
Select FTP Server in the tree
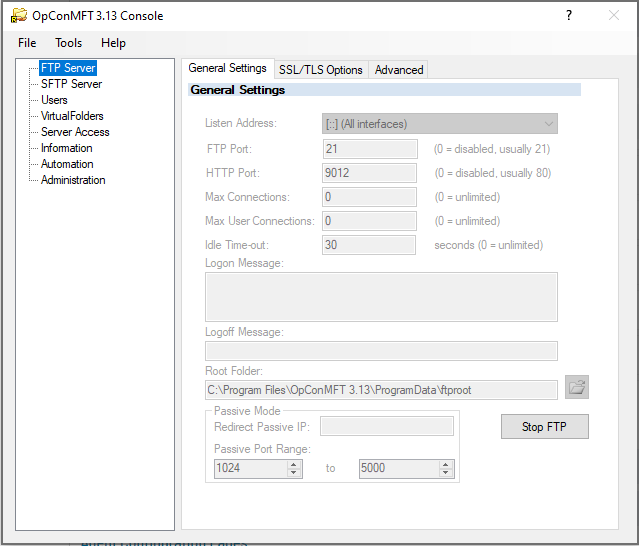68,68
